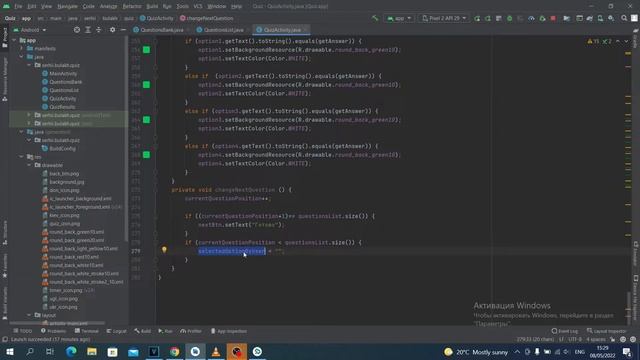
Task: Open the Problems tool window
Action: coord(53,331)
